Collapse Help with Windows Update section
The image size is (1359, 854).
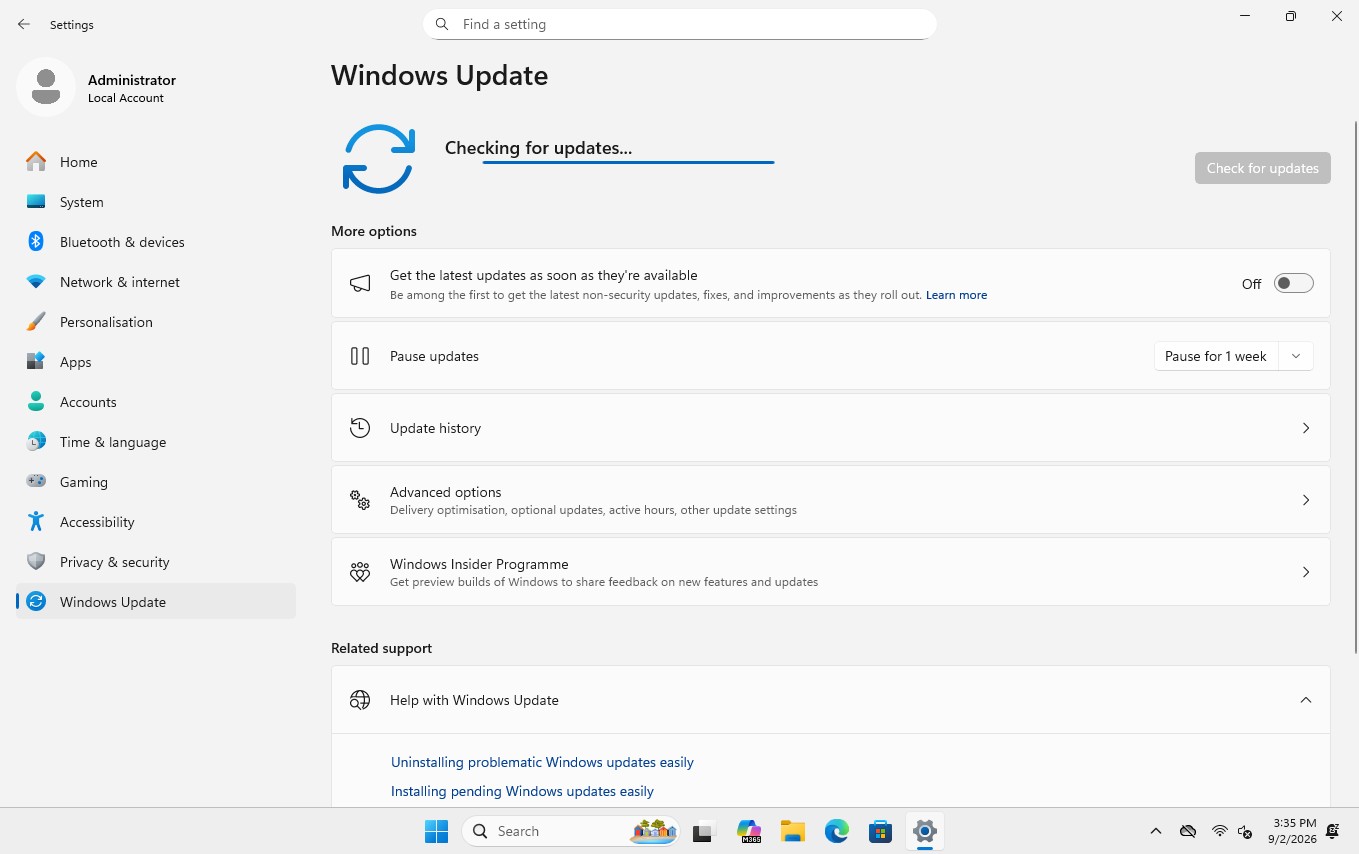1306,700
